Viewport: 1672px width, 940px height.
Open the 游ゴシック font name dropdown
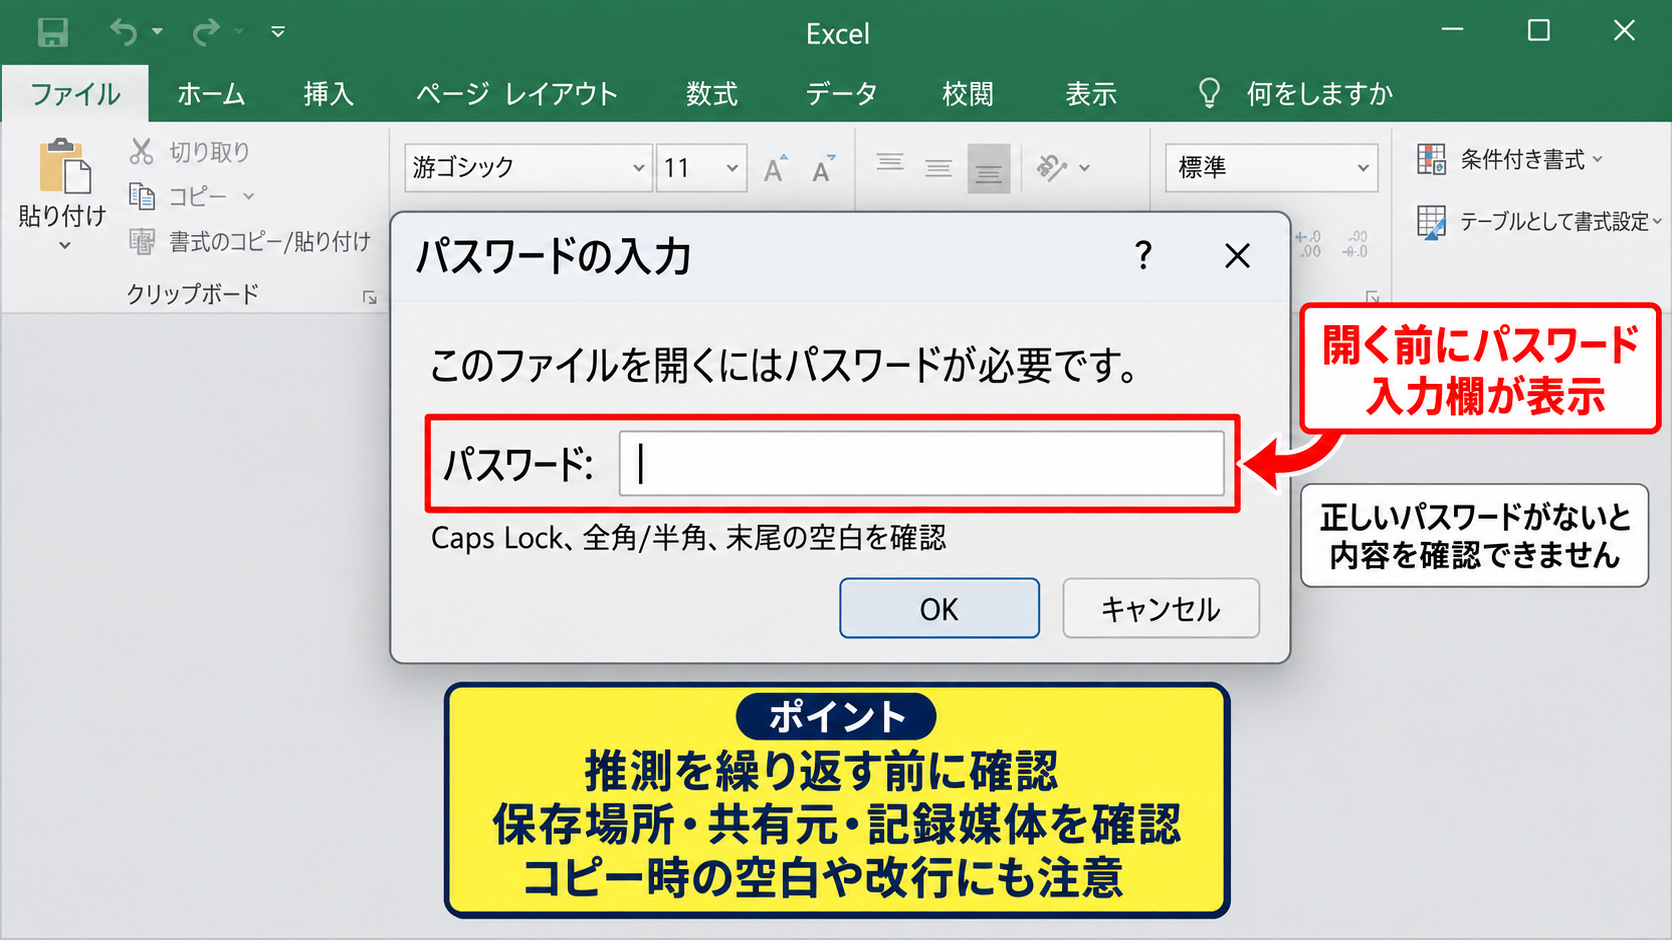point(638,168)
